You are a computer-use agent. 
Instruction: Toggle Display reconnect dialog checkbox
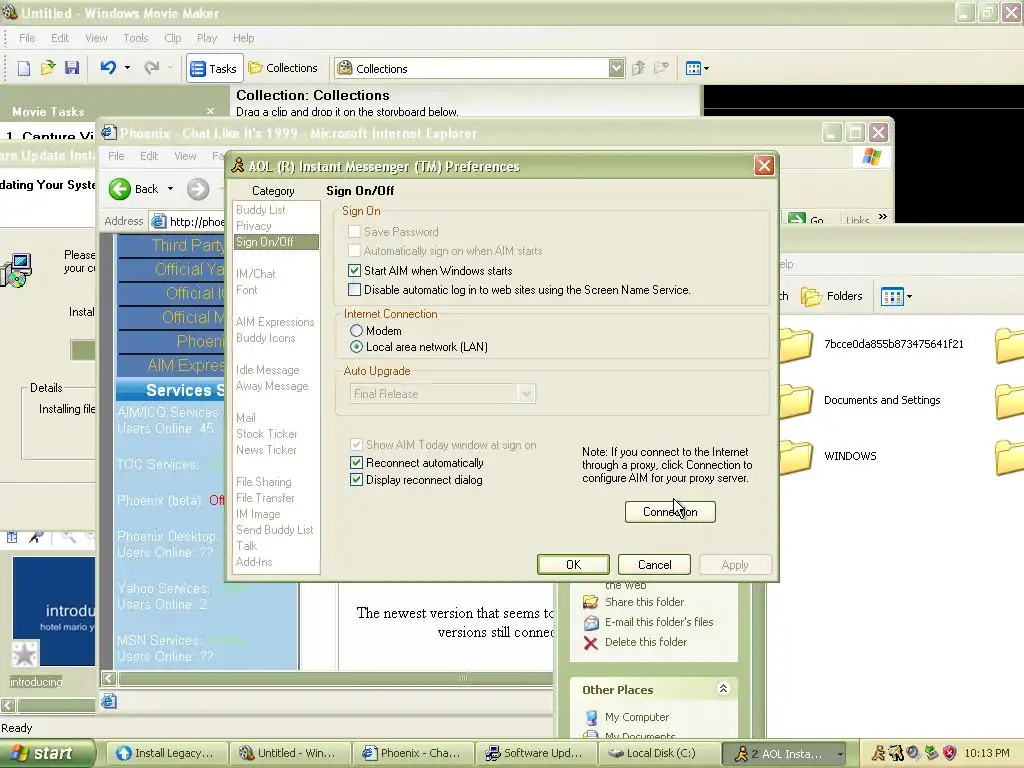point(357,479)
